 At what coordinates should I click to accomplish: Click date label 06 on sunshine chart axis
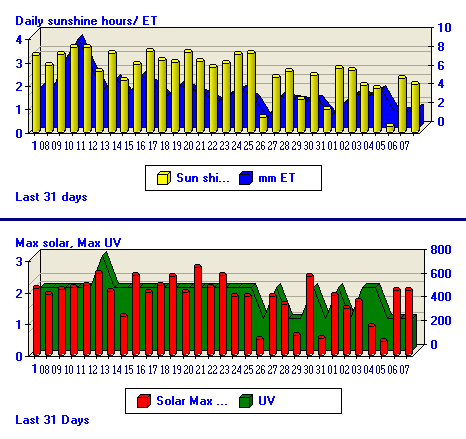392,146
